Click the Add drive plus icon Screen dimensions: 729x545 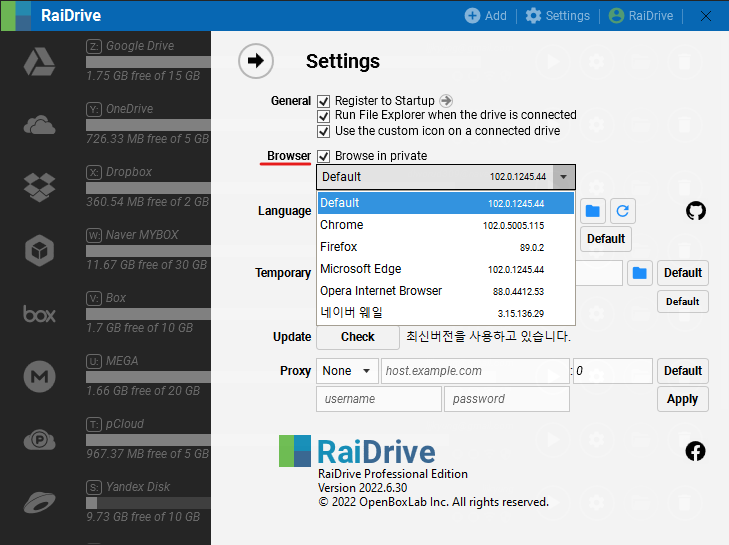[472, 16]
